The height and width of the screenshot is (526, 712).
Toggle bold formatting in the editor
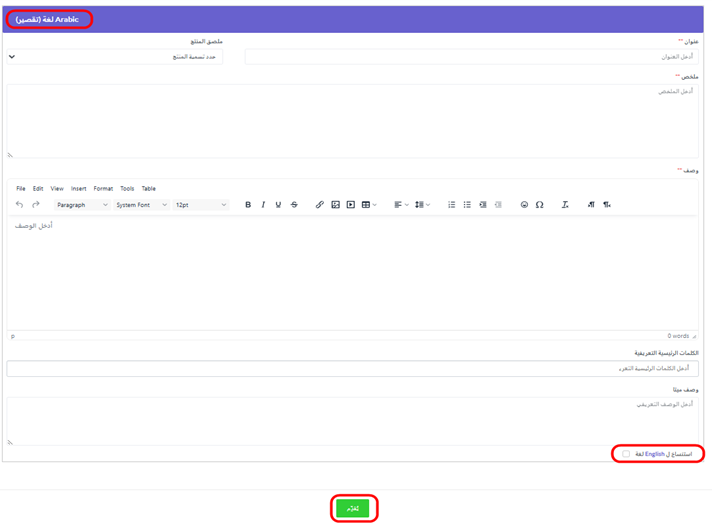[248, 205]
